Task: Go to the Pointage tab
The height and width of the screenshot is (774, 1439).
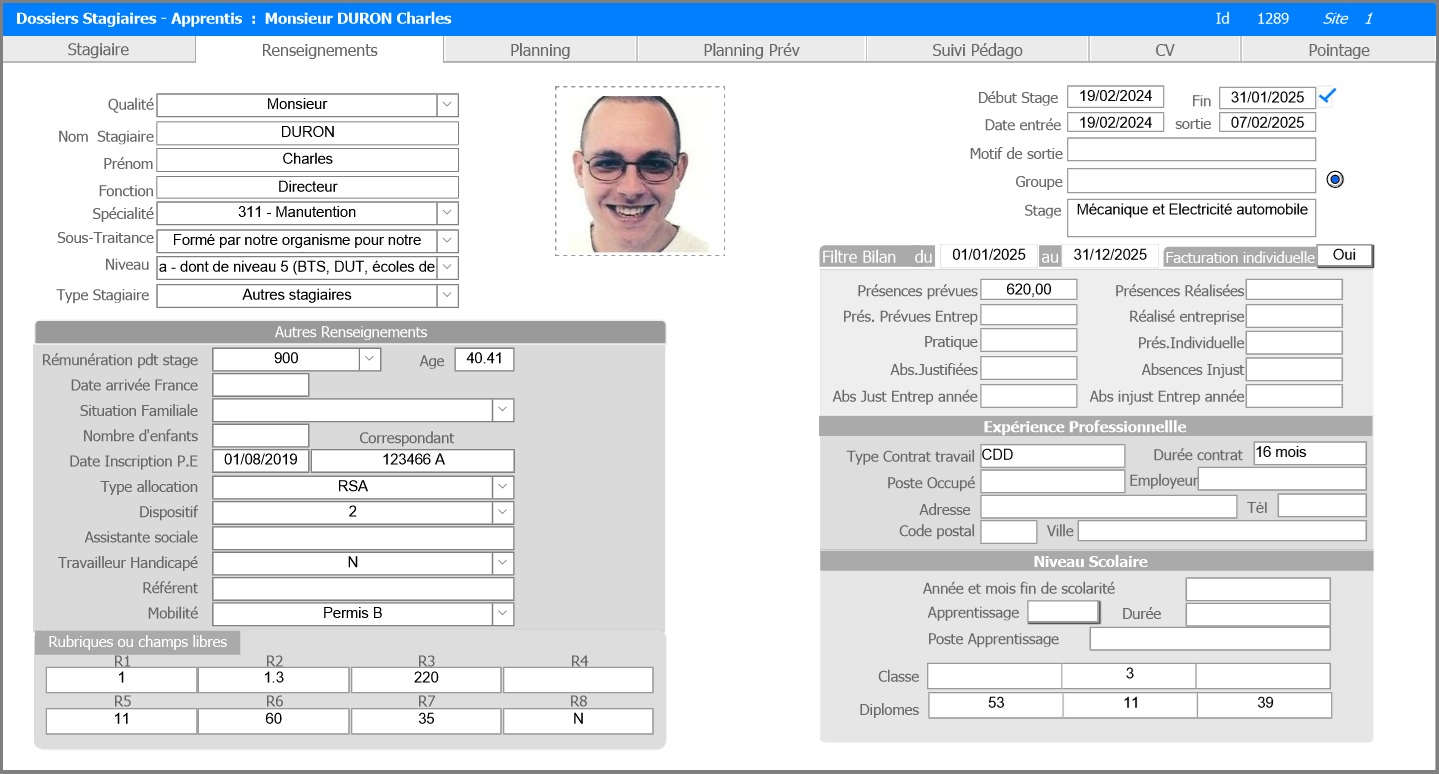Action: coord(1338,50)
